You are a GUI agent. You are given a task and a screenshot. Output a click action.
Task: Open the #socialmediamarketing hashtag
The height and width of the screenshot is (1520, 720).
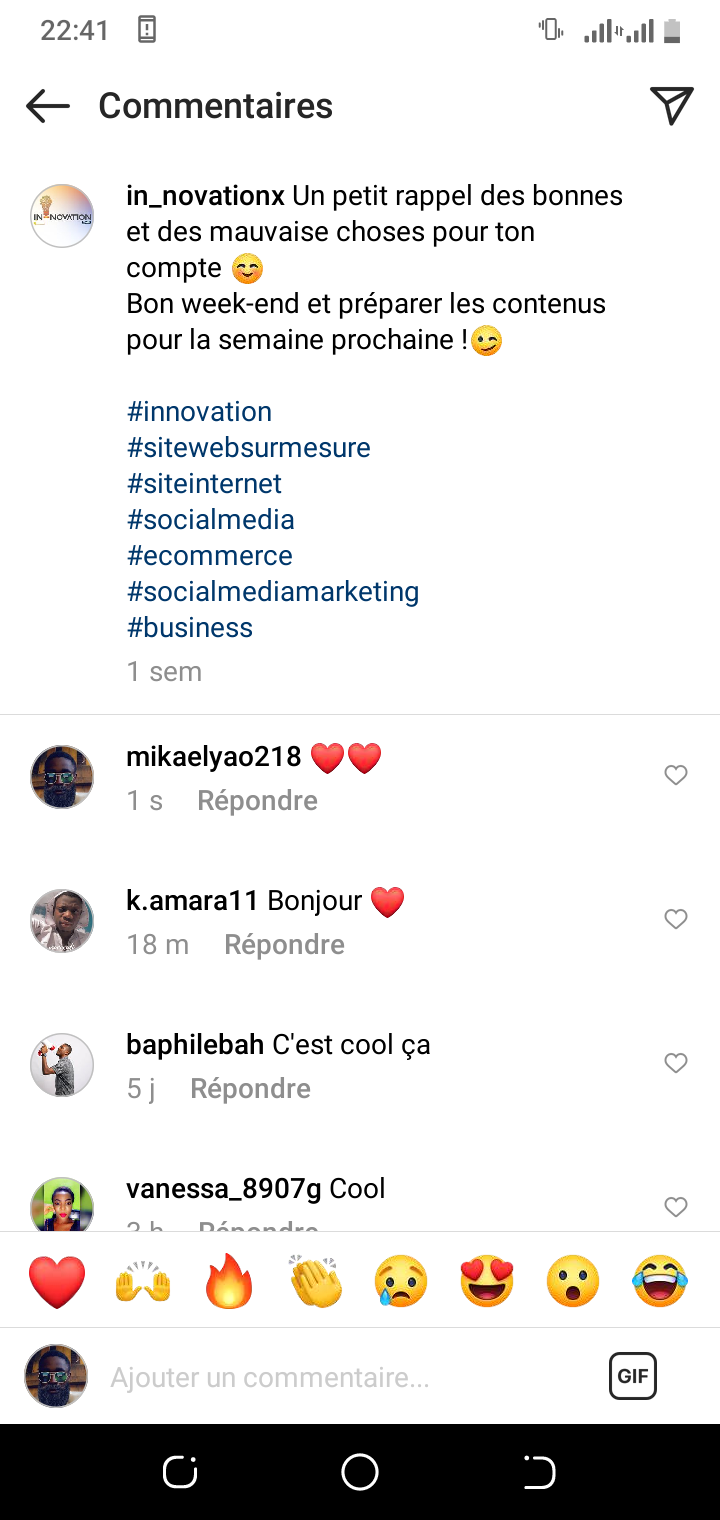coord(273,592)
